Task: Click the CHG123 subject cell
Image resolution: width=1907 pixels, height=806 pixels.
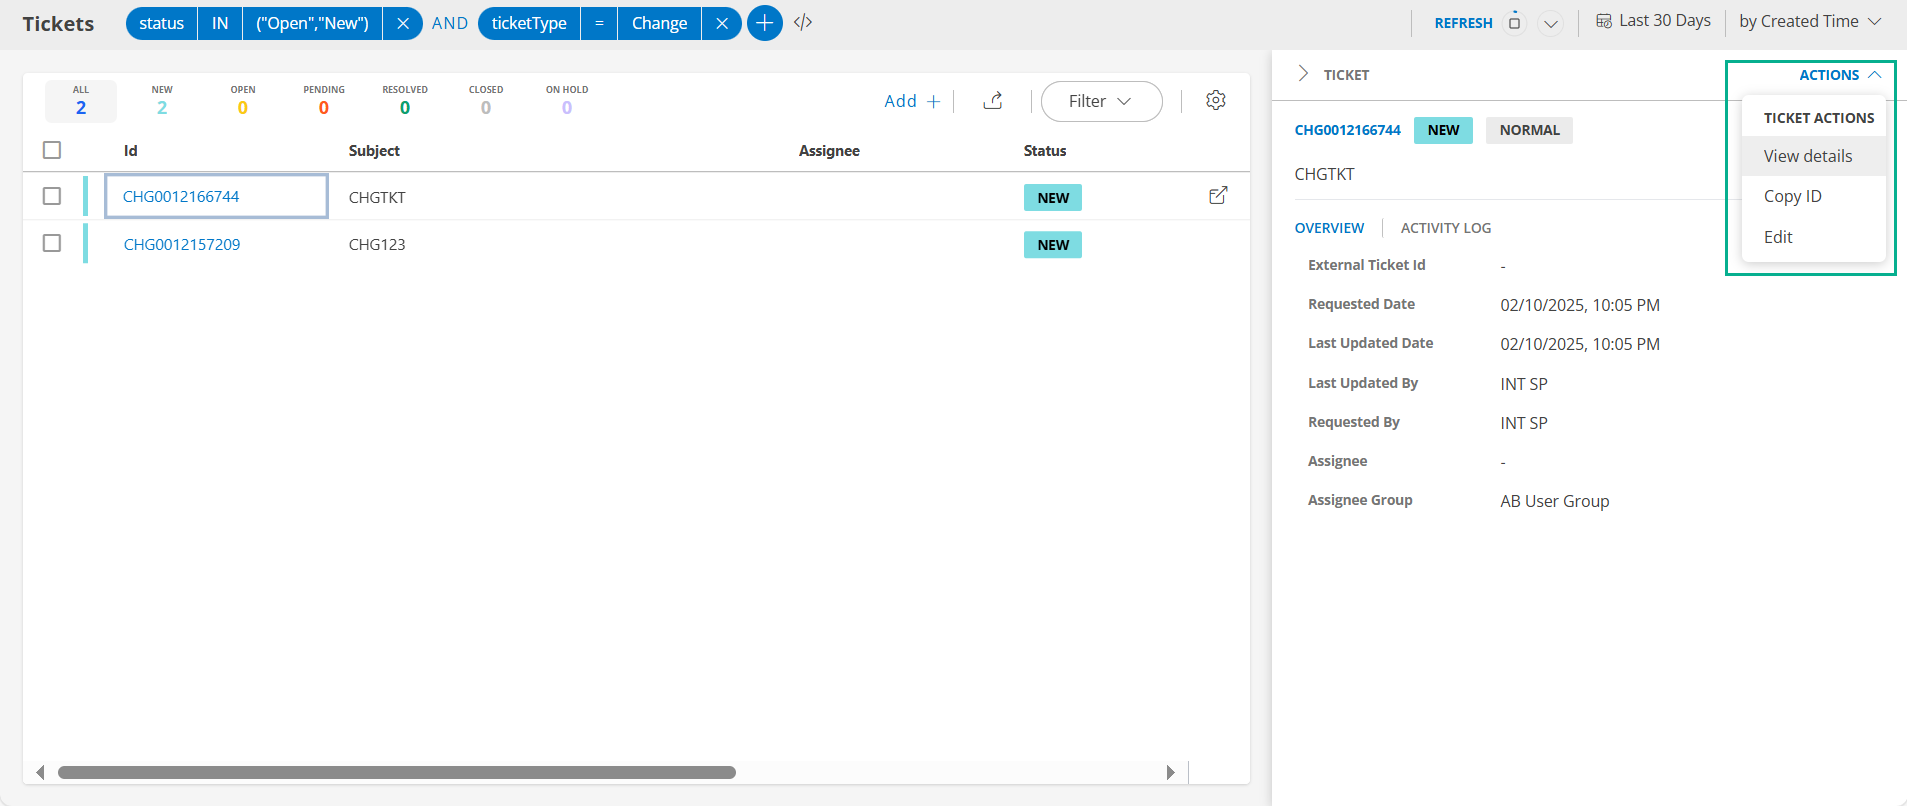Action: click(x=377, y=244)
